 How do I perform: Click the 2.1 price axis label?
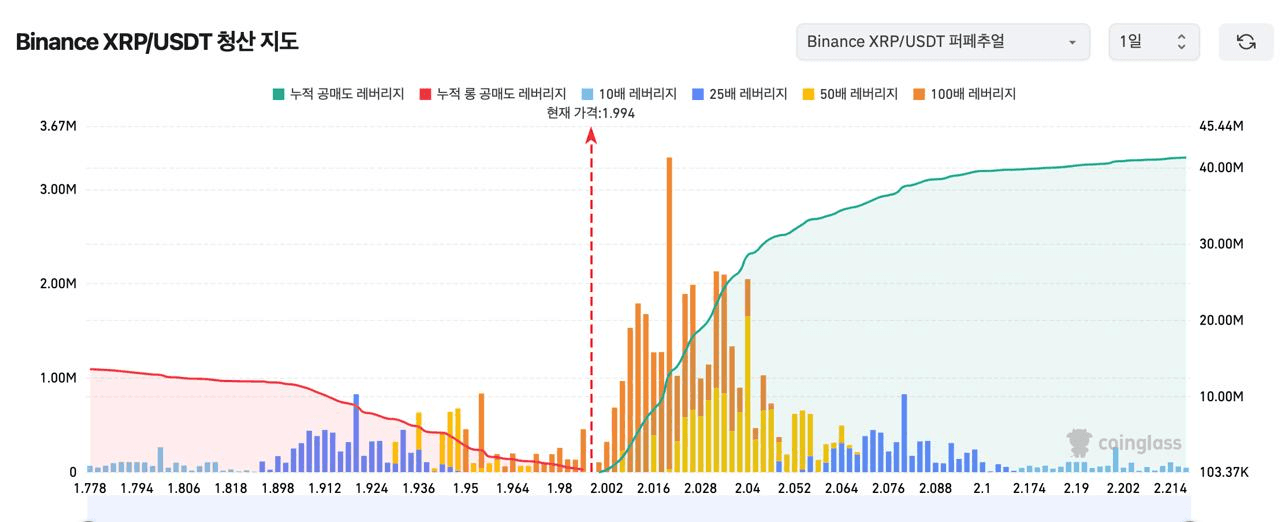[982, 488]
